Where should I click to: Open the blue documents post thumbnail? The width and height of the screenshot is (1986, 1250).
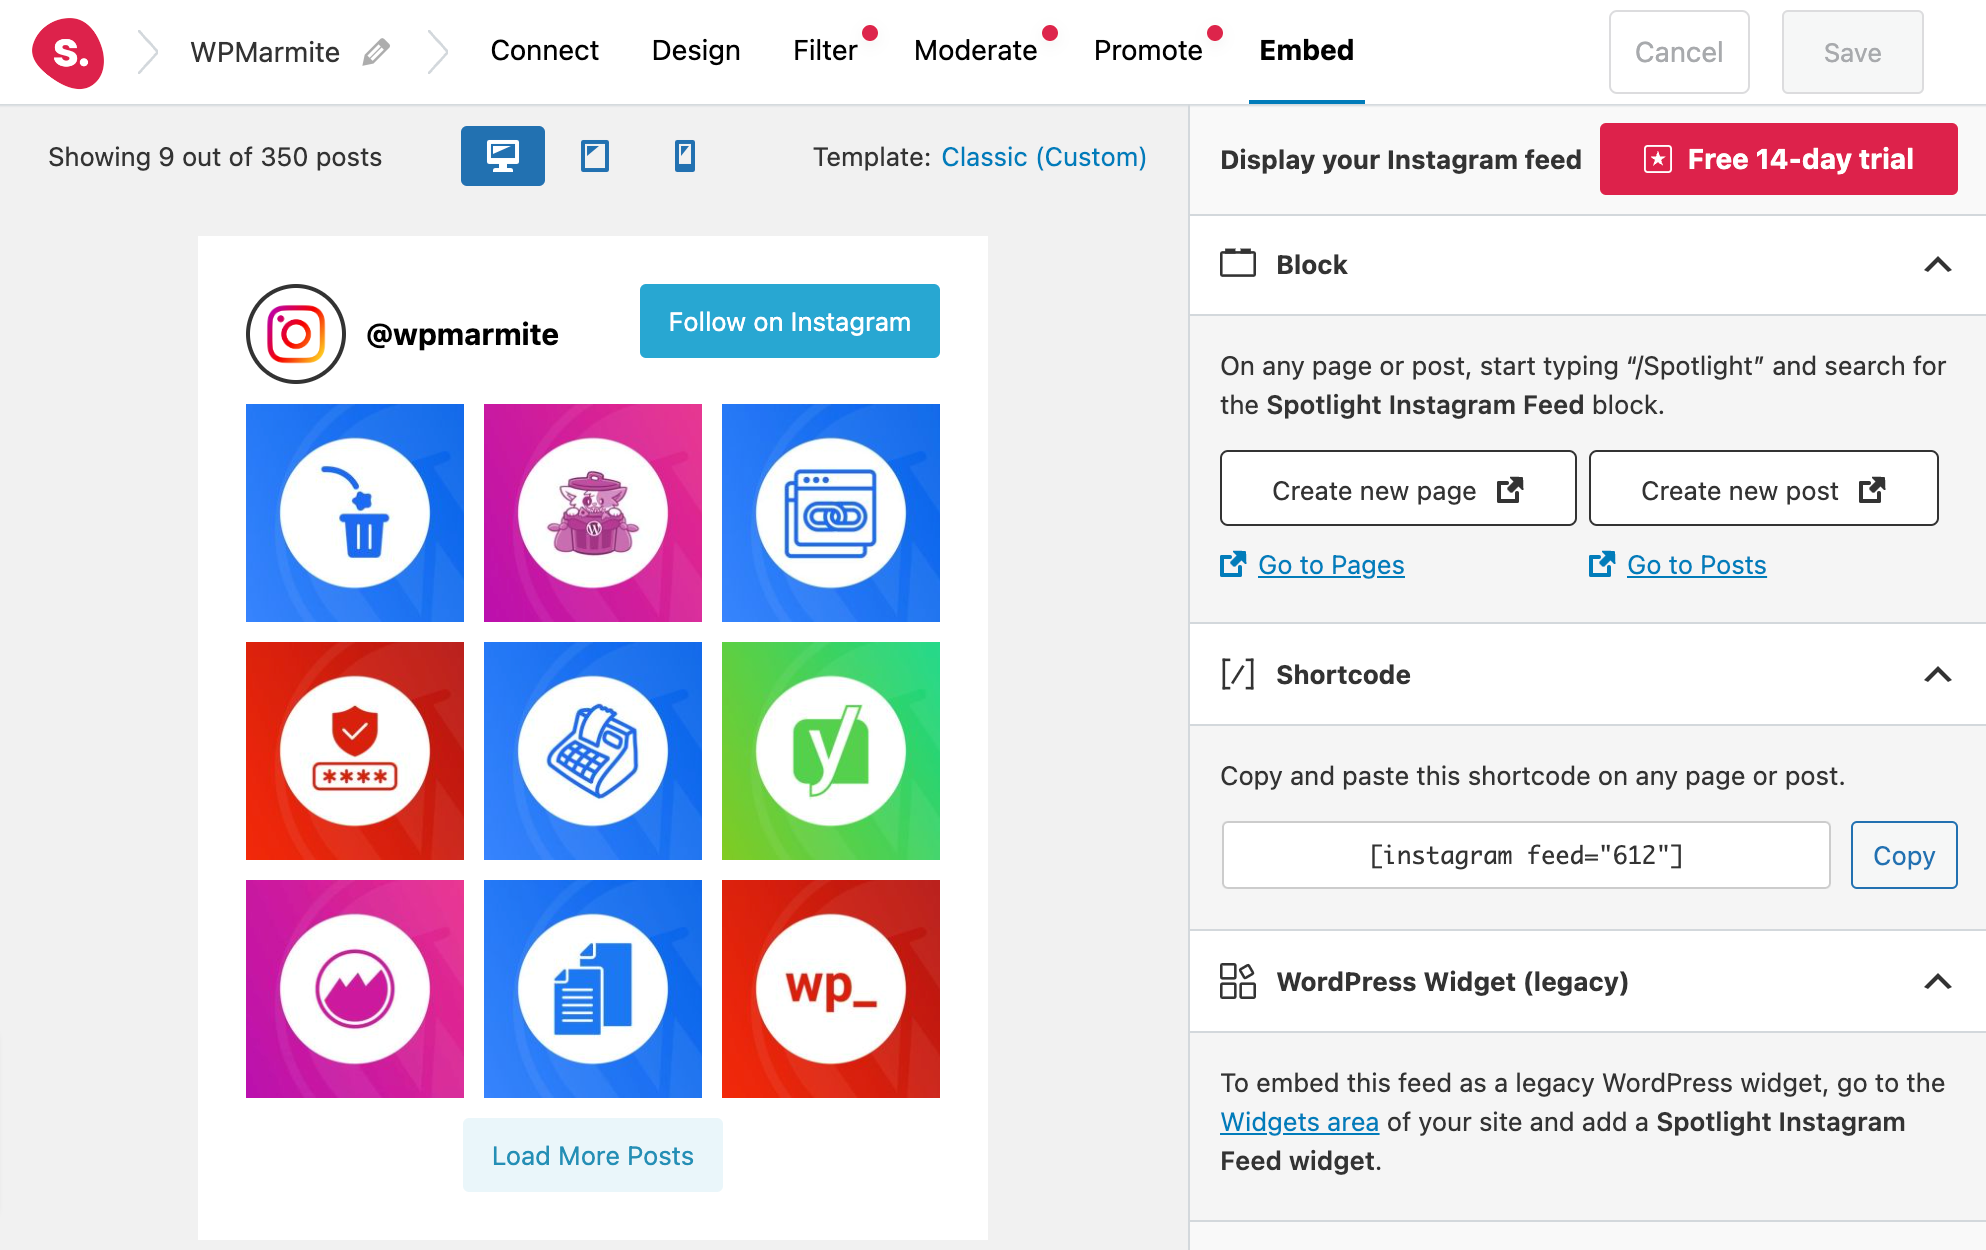click(593, 989)
